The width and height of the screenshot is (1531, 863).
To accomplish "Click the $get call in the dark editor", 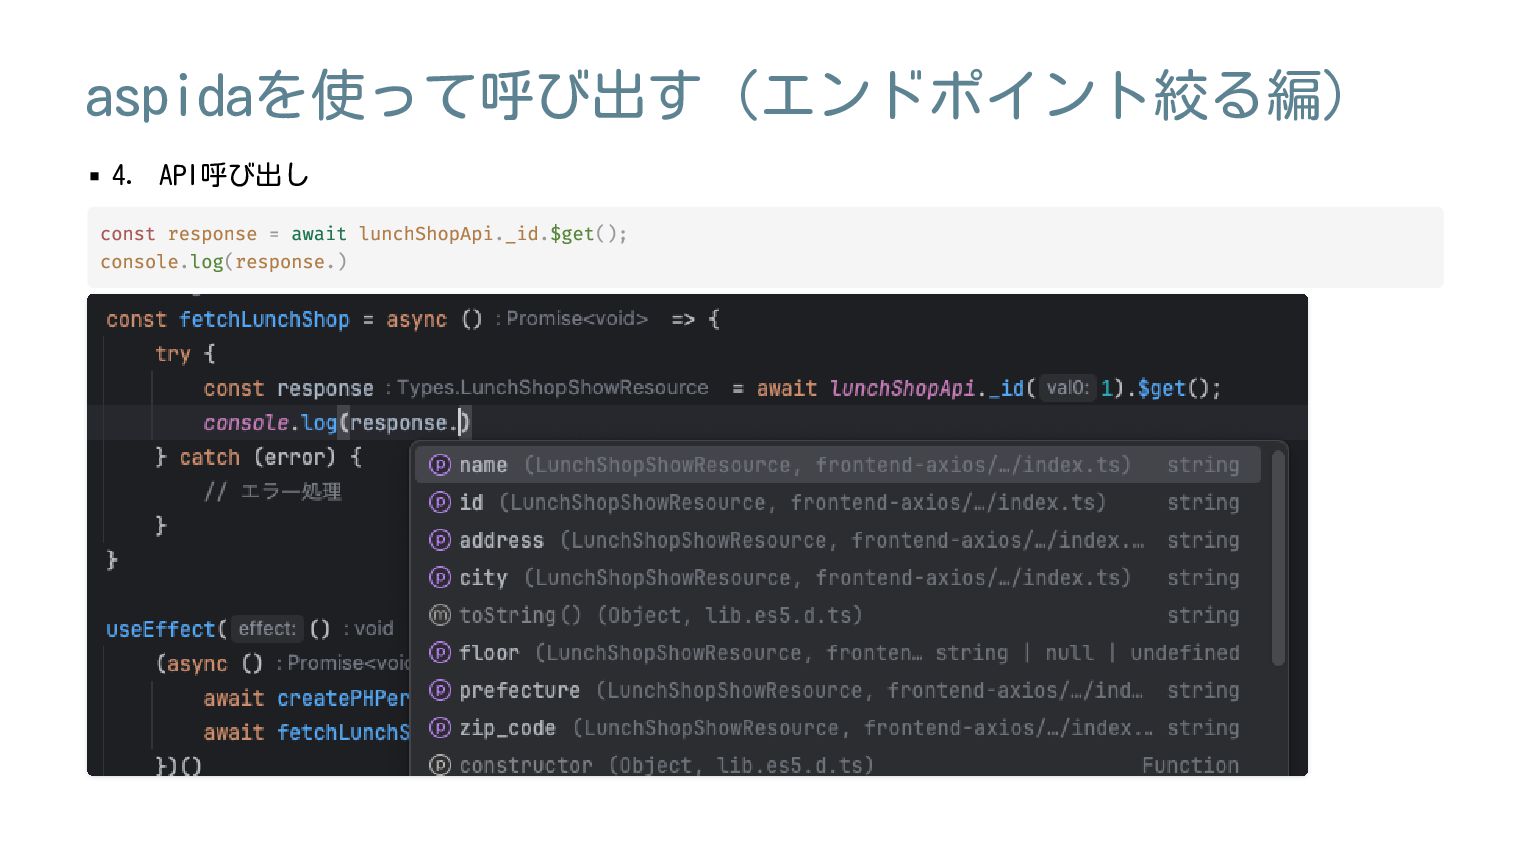I will (x=1162, y=388).
